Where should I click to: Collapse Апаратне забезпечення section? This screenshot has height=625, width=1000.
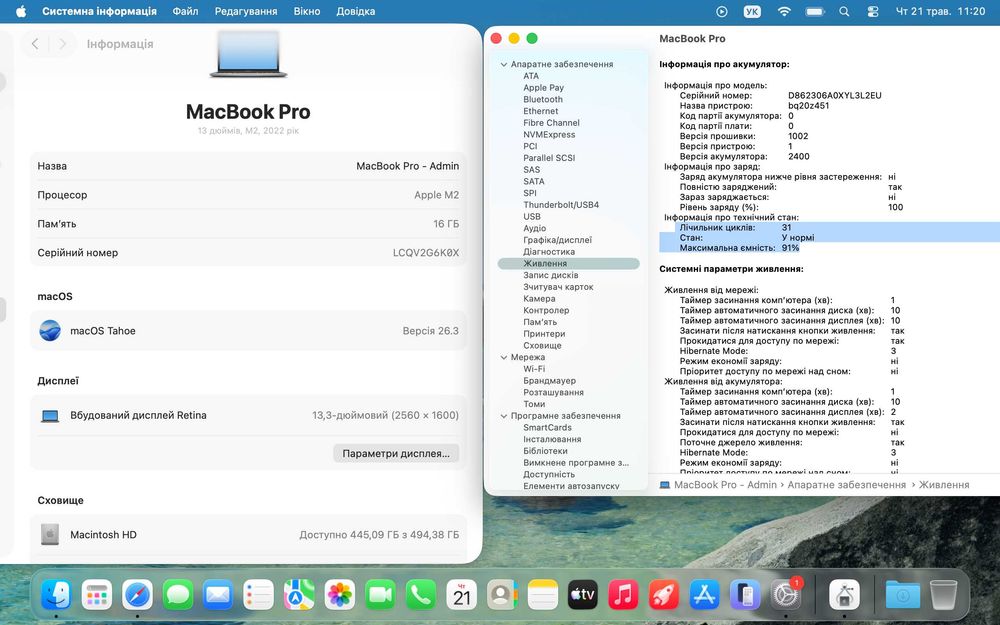click(504, 64)
